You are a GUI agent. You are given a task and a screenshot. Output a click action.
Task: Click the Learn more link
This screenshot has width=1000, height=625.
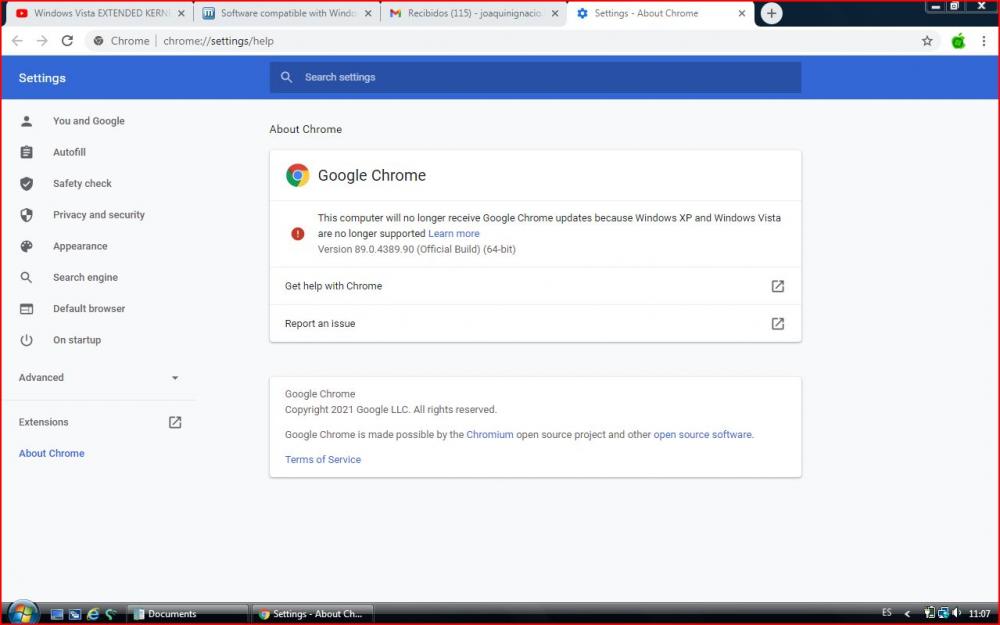tap(454, 234)
